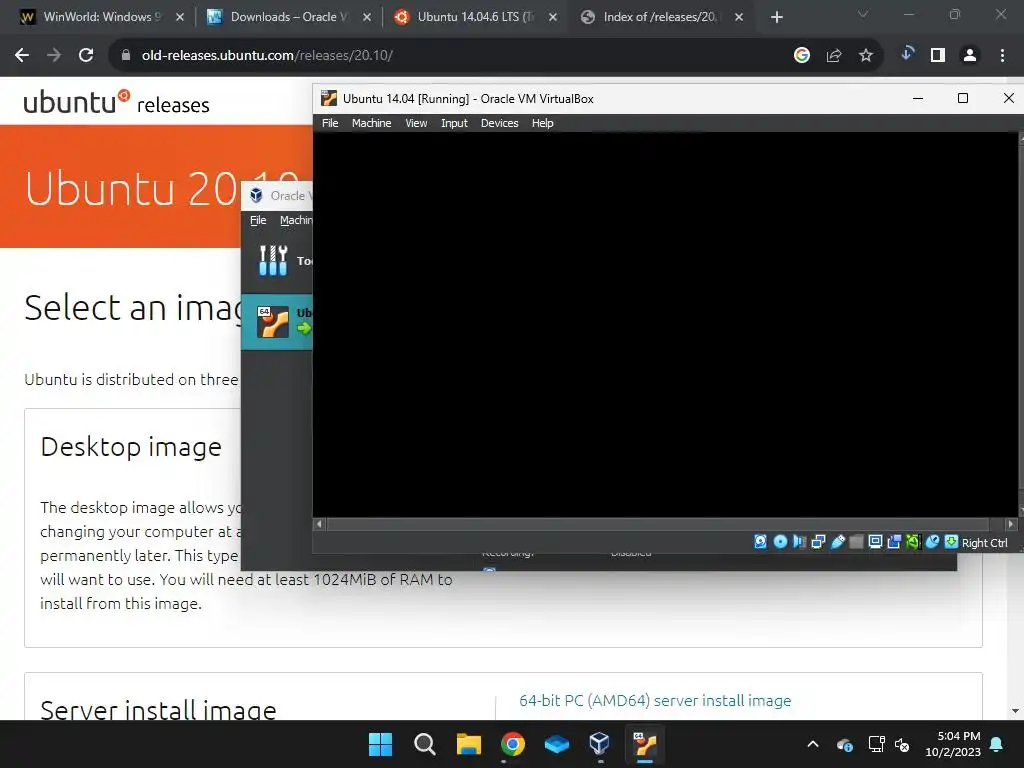This screenshot has height=768, width=1024.
Task: Open the Chrome profile avatar
Action: pos(970,56)
